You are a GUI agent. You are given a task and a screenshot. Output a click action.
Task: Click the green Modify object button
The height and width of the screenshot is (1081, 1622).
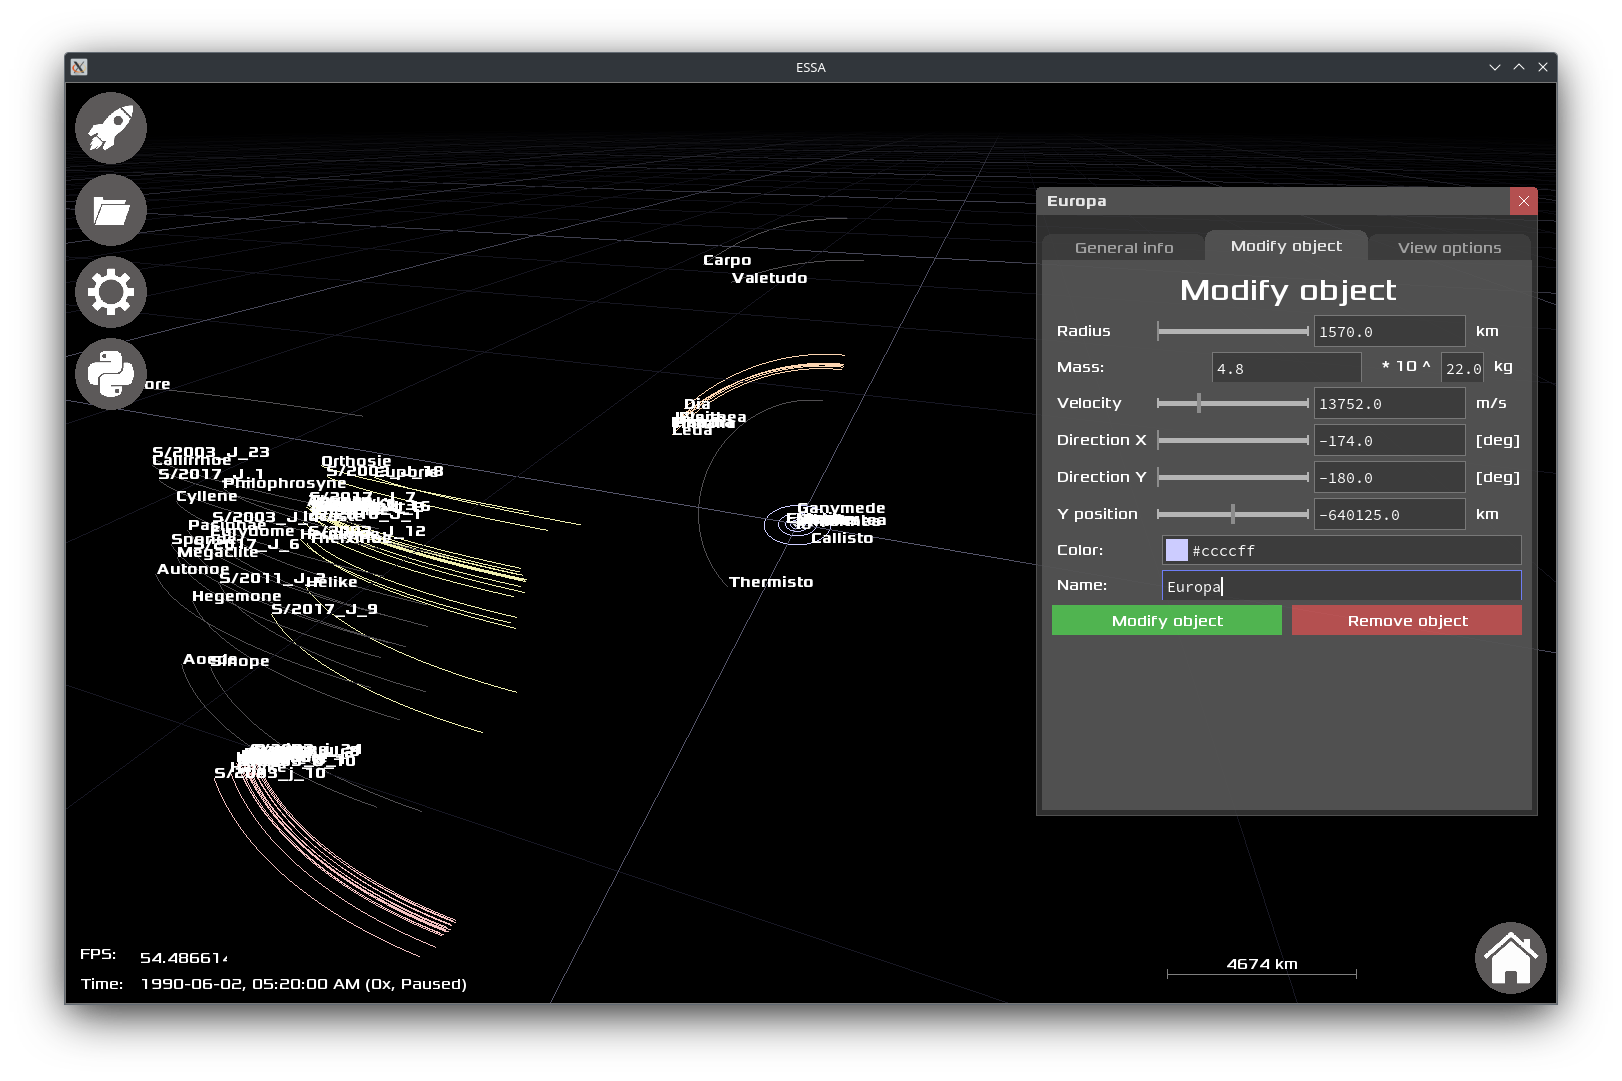1167,620
